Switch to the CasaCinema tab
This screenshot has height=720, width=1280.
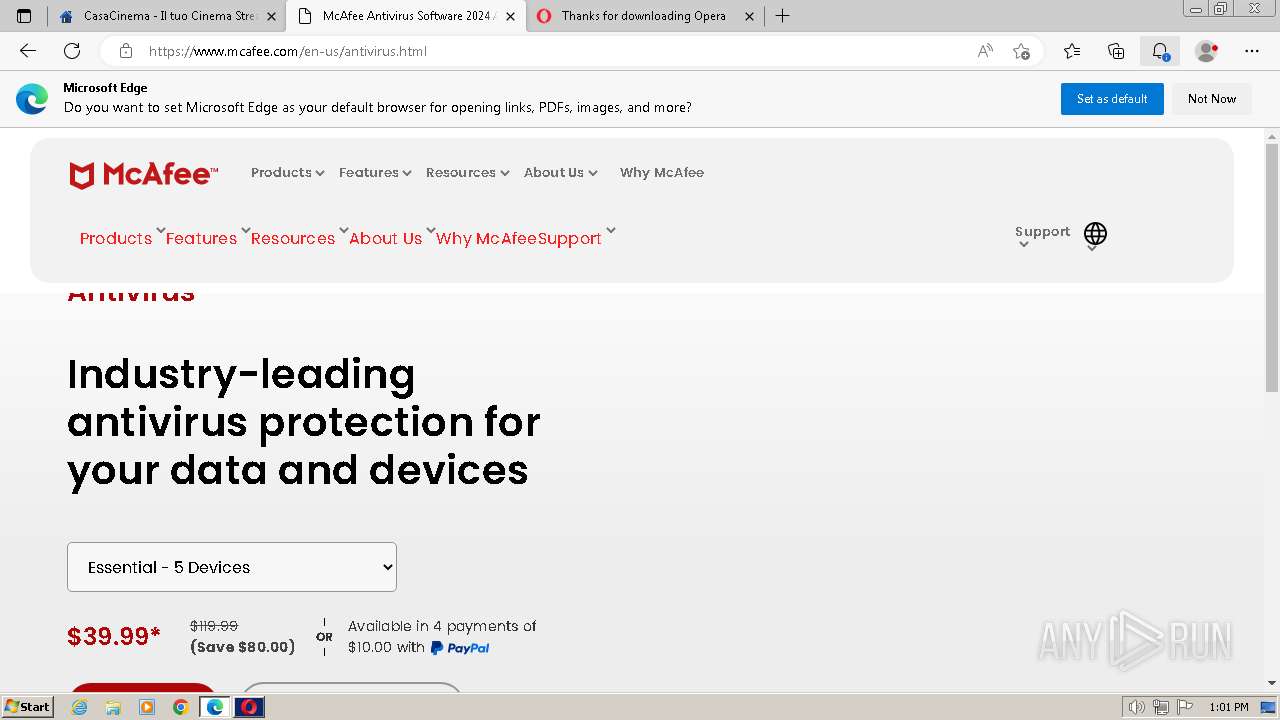click(x=168, y=16)
